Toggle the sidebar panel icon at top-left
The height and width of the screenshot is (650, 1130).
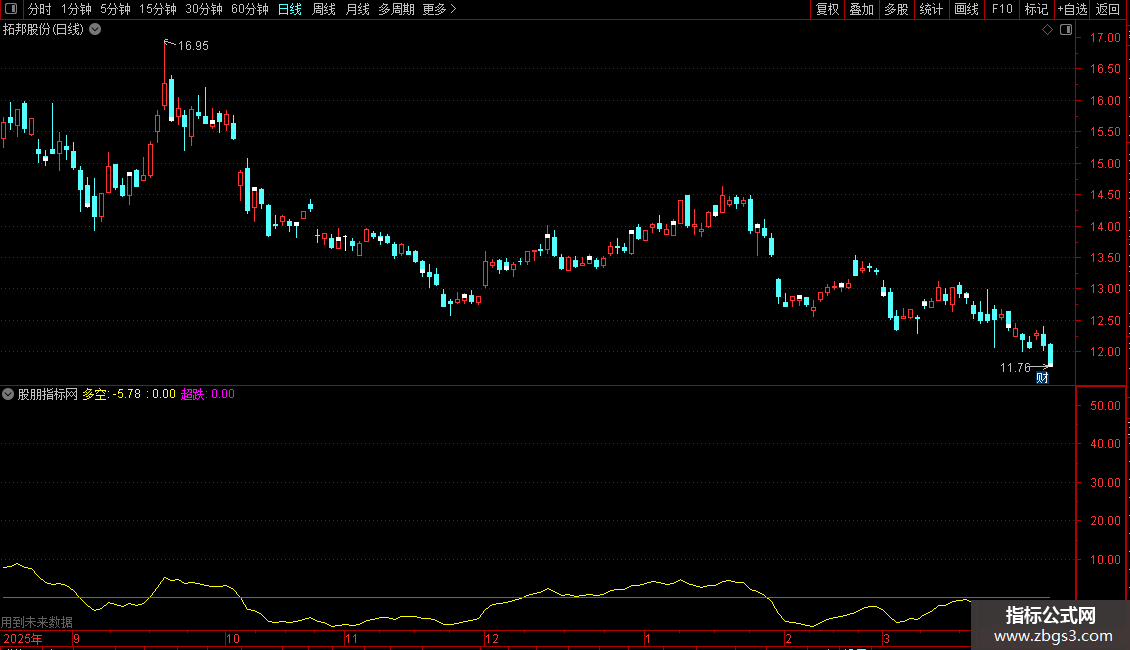click(11, 9)
